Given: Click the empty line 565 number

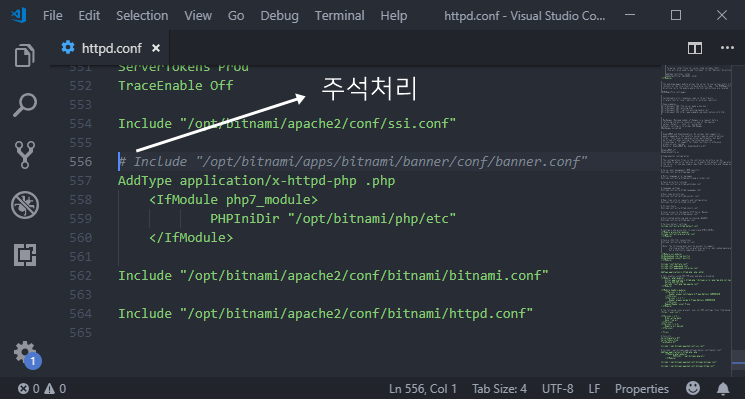Looking at the screenshot, I should coord(81,332).
